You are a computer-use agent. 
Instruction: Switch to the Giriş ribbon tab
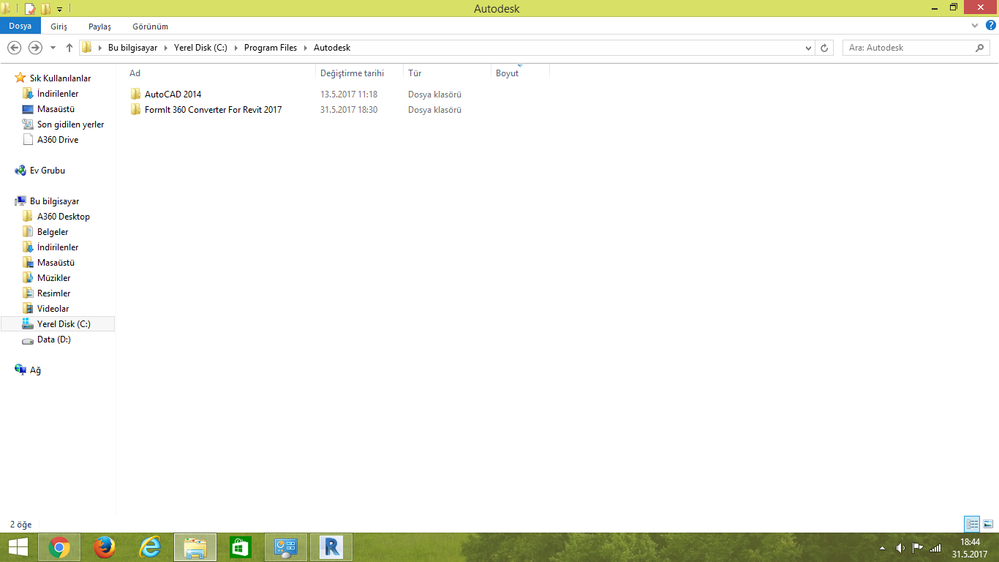tap(59, 26)
